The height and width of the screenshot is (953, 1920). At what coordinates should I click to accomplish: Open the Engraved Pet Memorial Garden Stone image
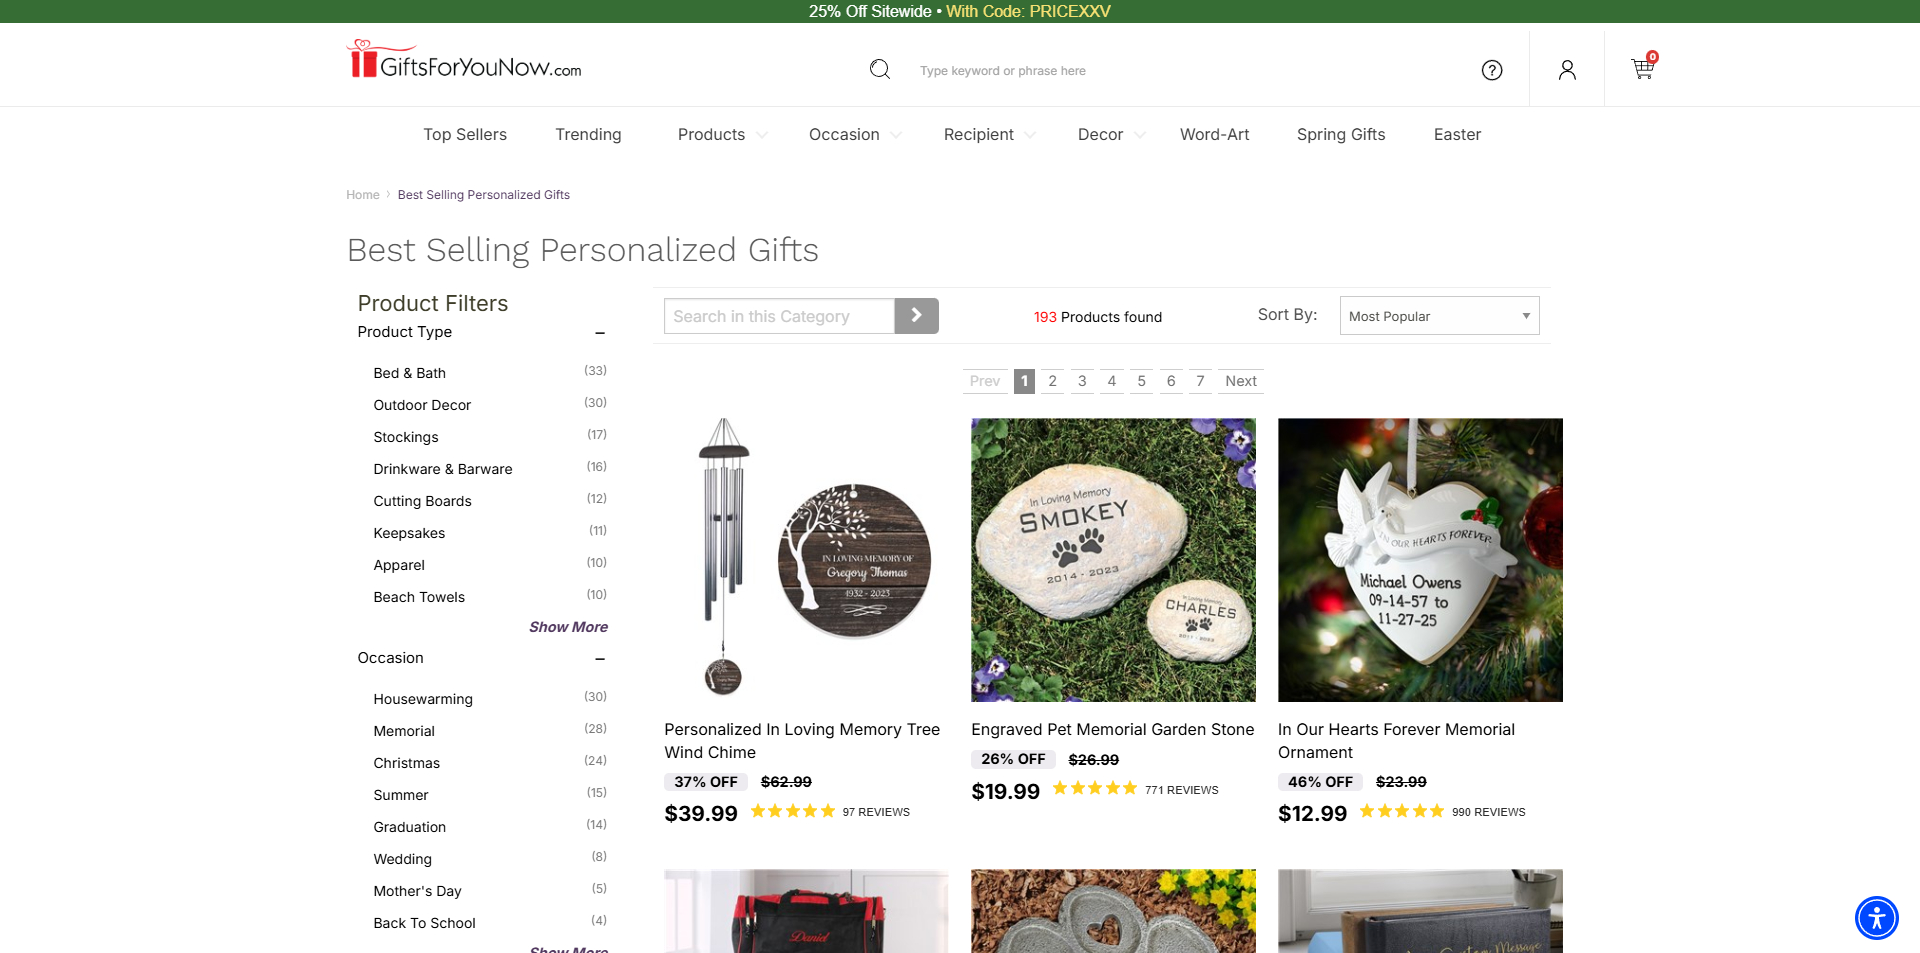pos(1113,560)
